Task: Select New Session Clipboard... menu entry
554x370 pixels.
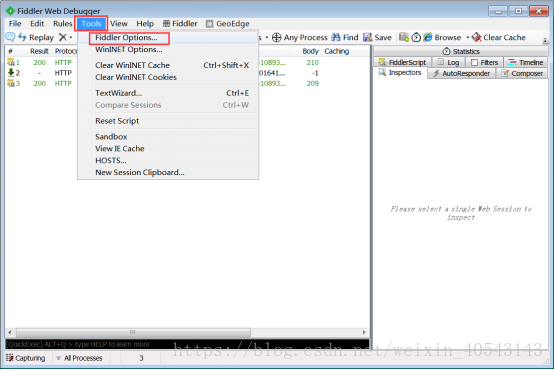Action: coord(140,172)
